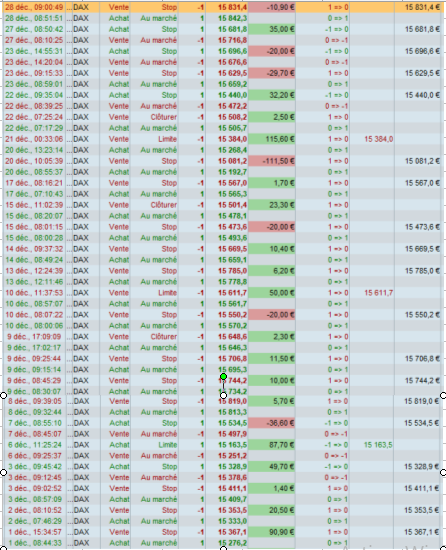Click date '15 déc., 08:20:07'
The width and height of the screenshot is (446, 550).
pos(34,216)
